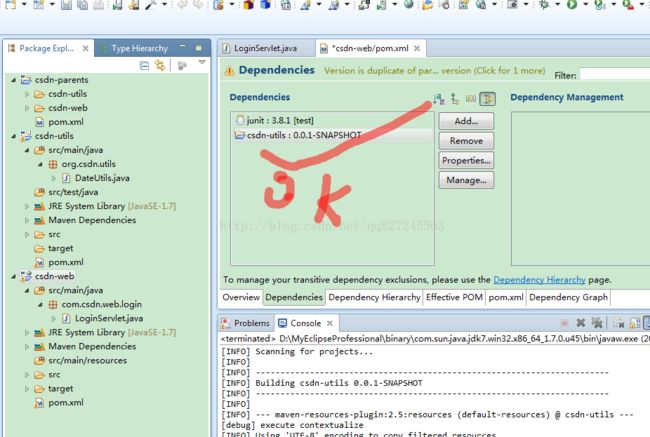This screenshot has height=437, width=650.
Task: Close the Package Explorer tab
Action: tap(85, 49)
